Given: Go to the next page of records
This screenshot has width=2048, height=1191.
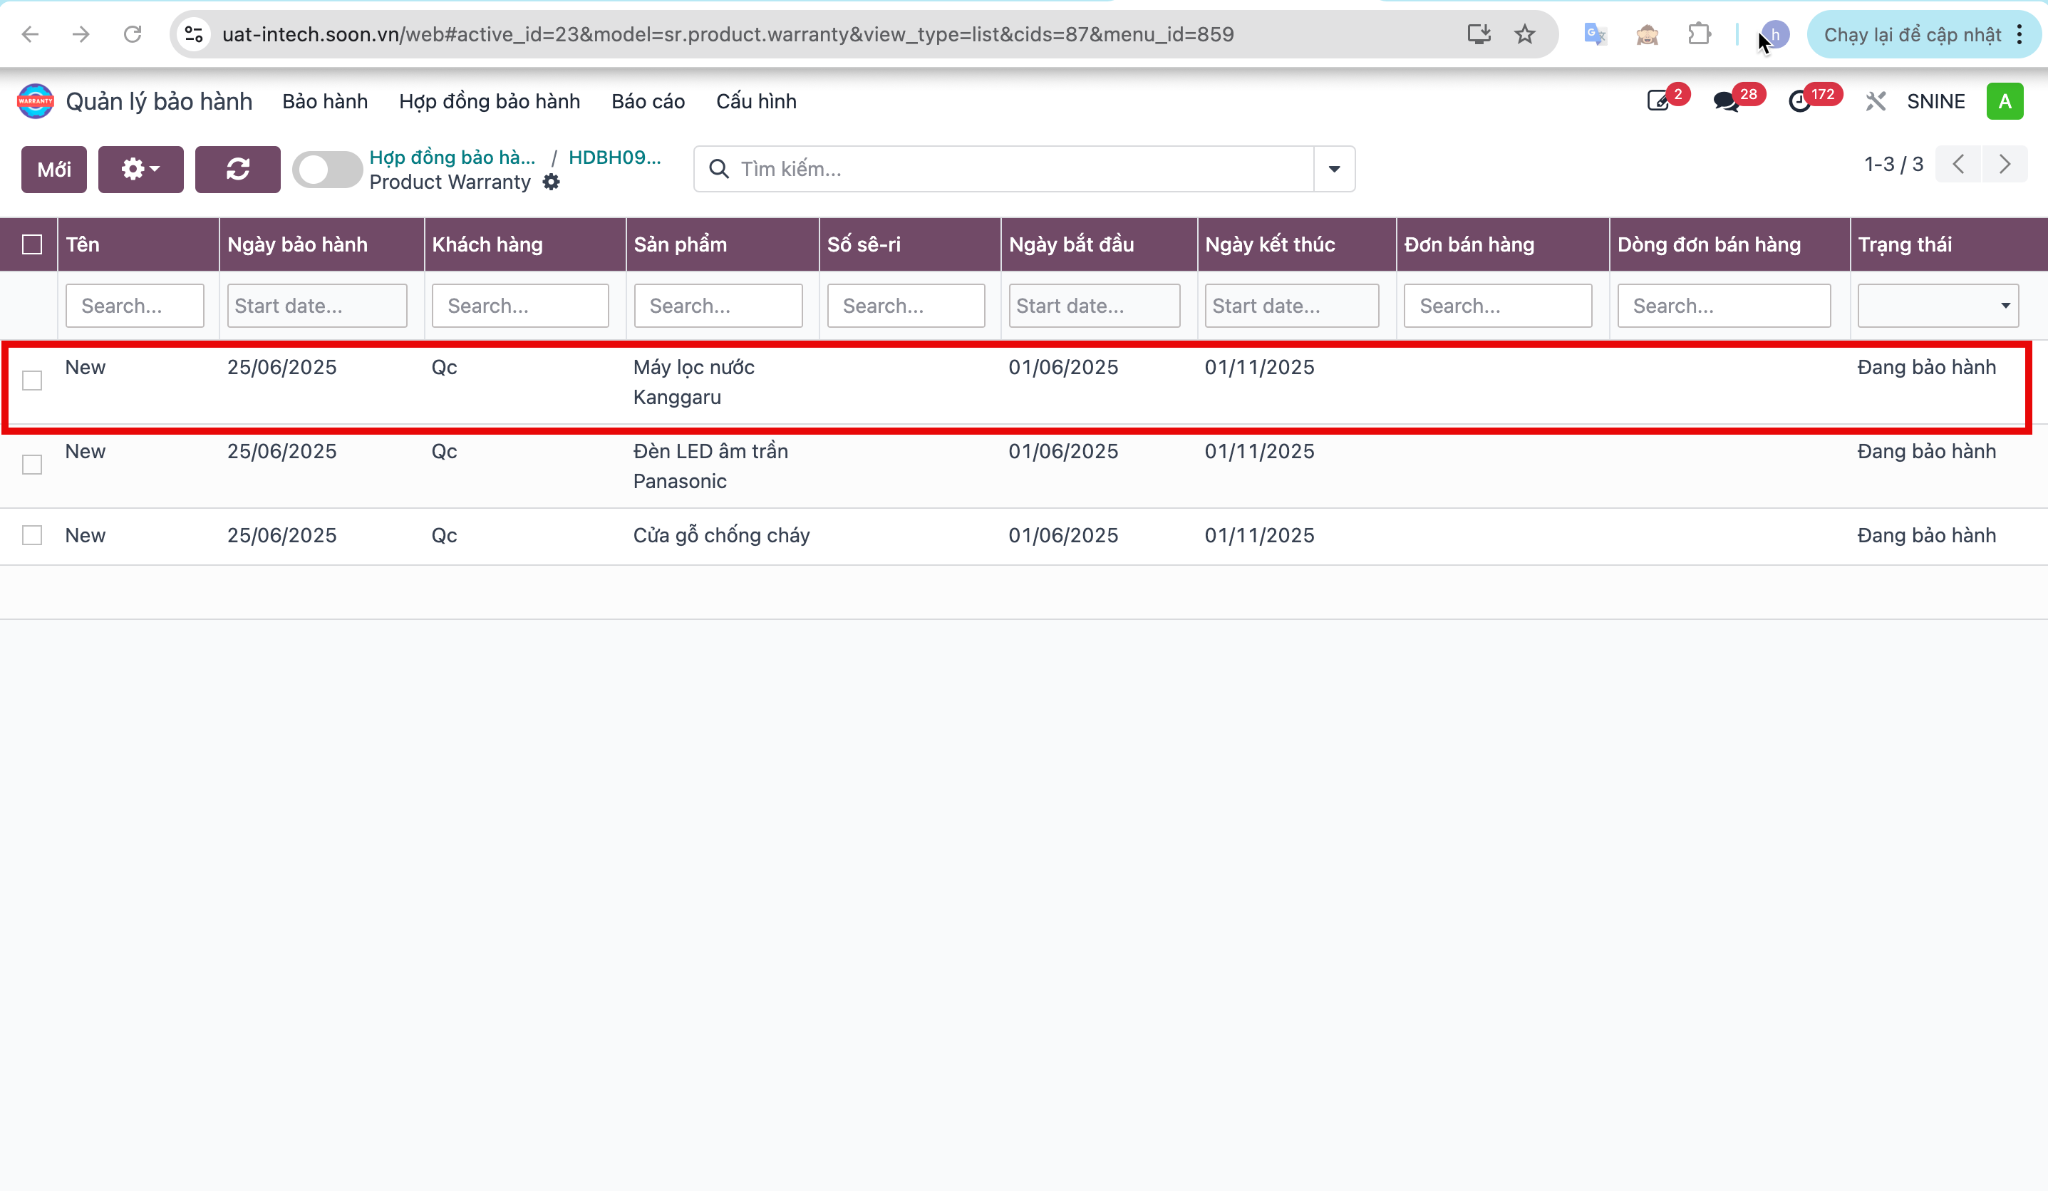Looking at the screenshot, I should tap(2005, 164).
